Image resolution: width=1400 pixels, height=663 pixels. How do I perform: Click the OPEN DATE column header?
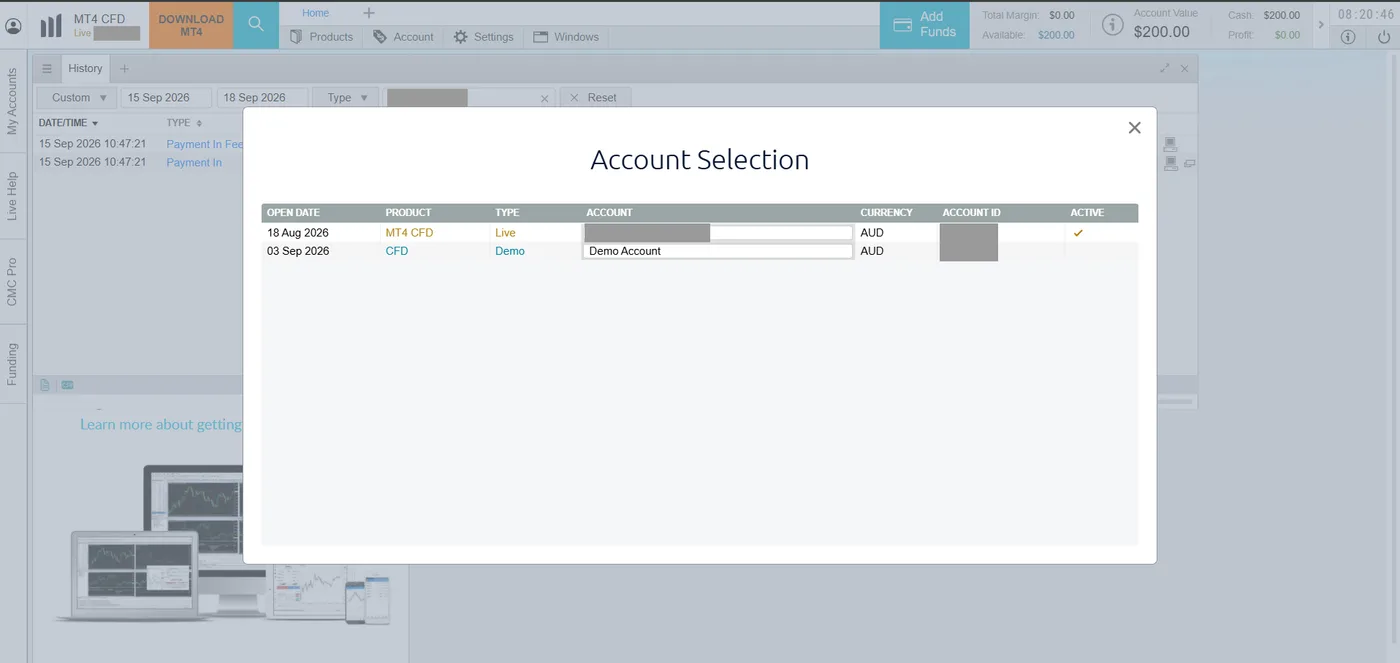tap(293, 213)
